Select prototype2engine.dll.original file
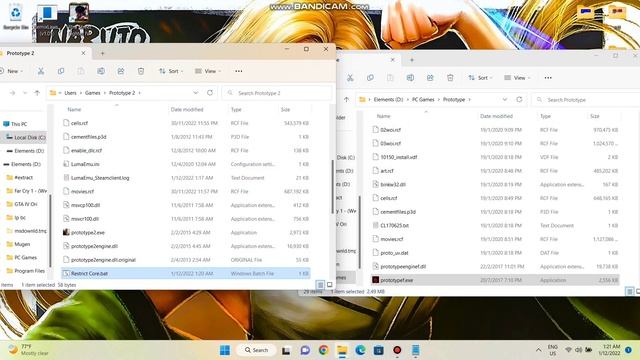Screen dimensions: 640x360 click(x=186, y=260)
